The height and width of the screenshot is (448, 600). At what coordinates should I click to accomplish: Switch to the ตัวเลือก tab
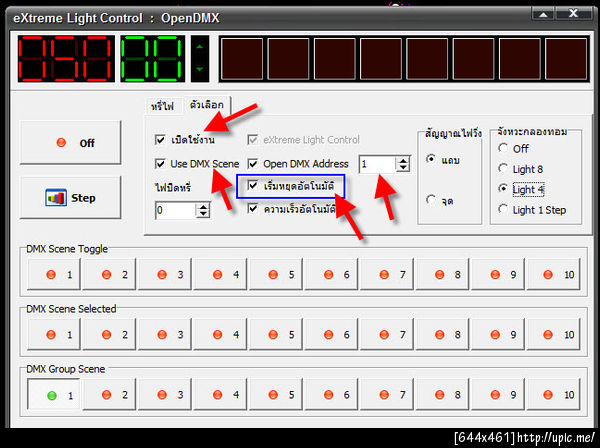click(207, 104)
